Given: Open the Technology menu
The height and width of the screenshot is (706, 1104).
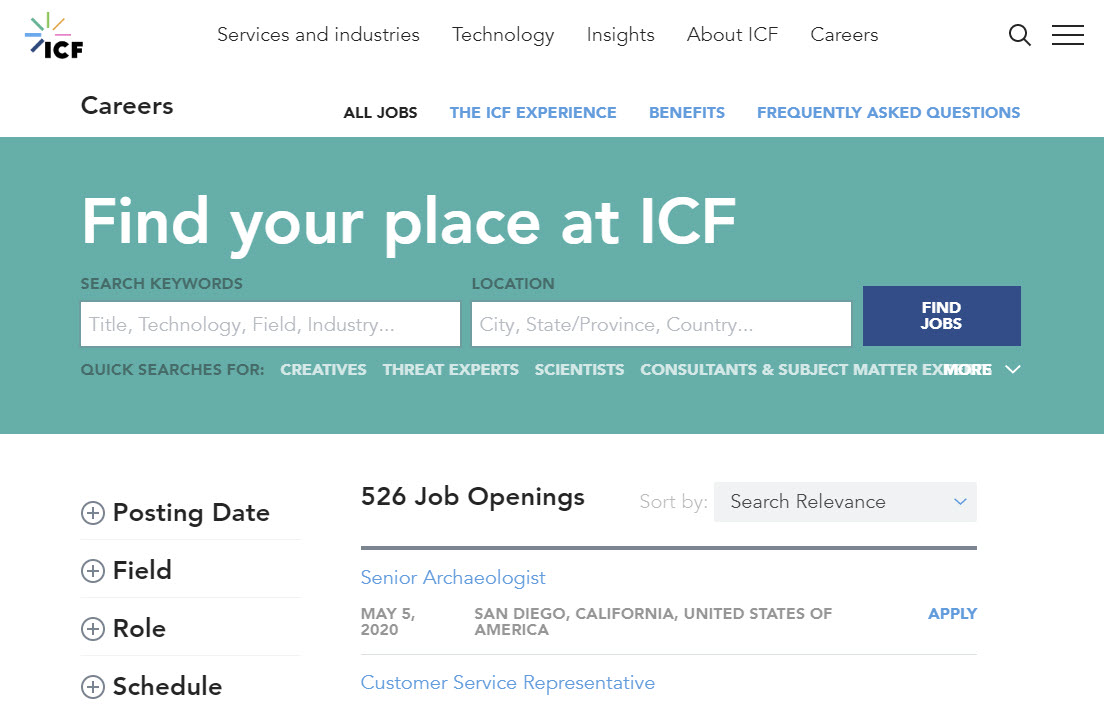Looking at the screenshot, I should [503, 35].
